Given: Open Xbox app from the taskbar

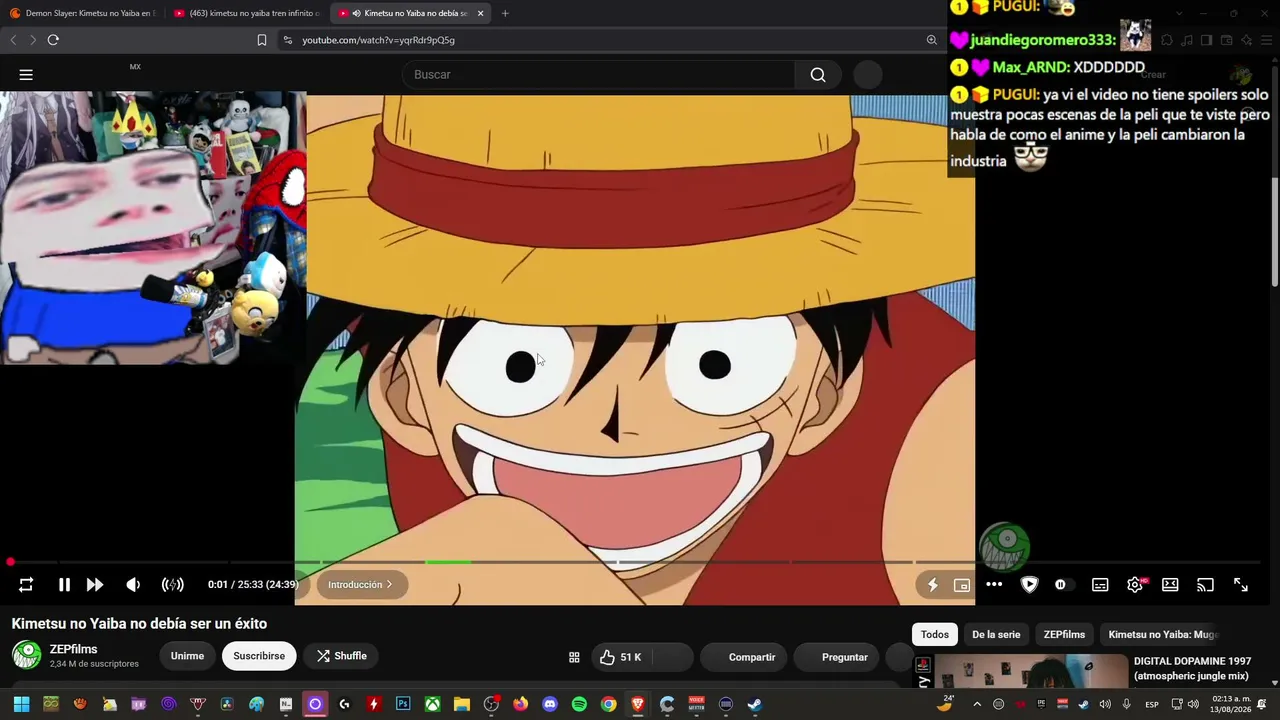Looking at the screenshot, I should (432, 704).
